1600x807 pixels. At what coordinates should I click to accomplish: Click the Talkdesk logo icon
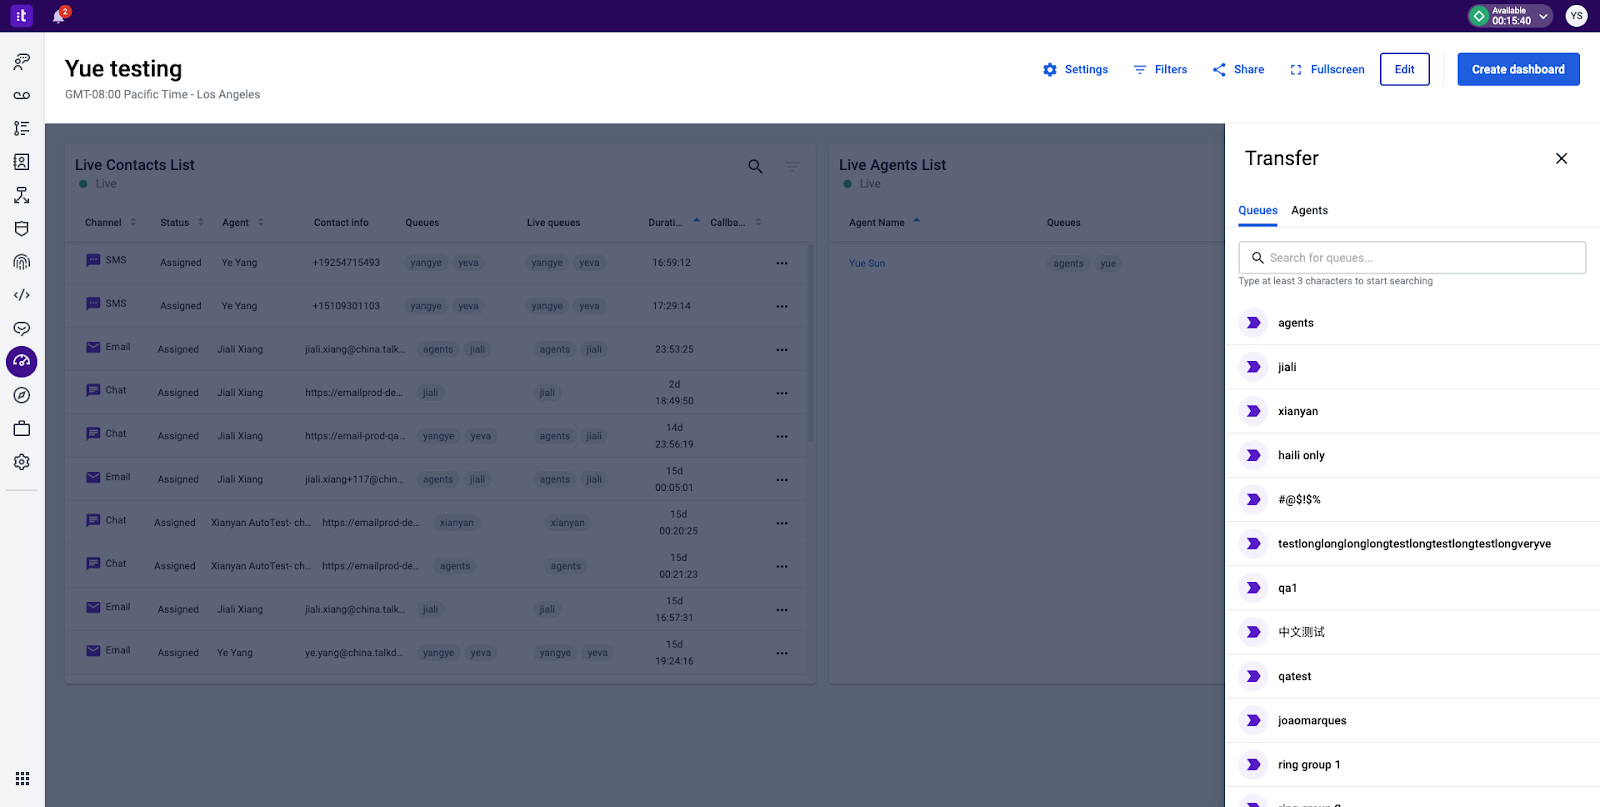(21, 16)
